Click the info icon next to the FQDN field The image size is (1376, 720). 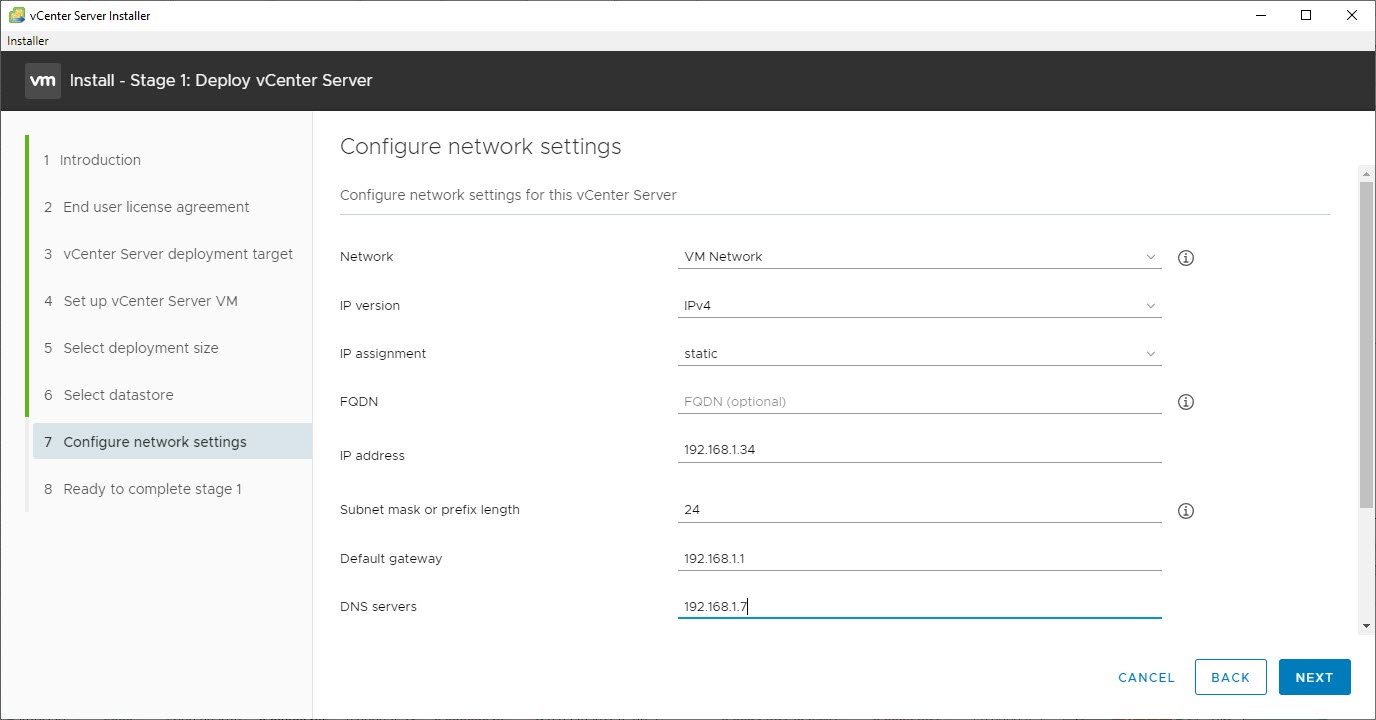pyautogui.click(x=1185, y=401)
